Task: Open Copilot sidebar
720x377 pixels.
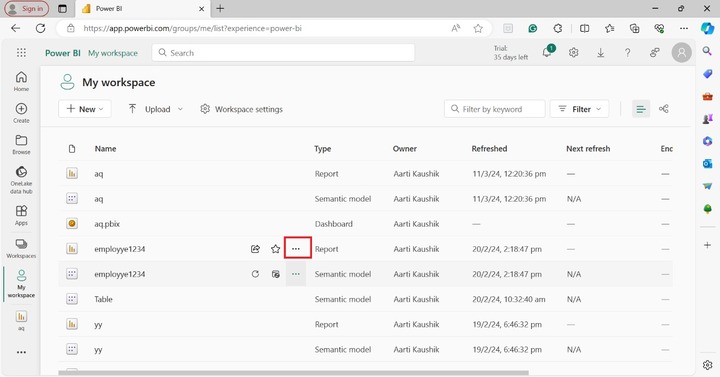Action: click(x=707, y=28)
